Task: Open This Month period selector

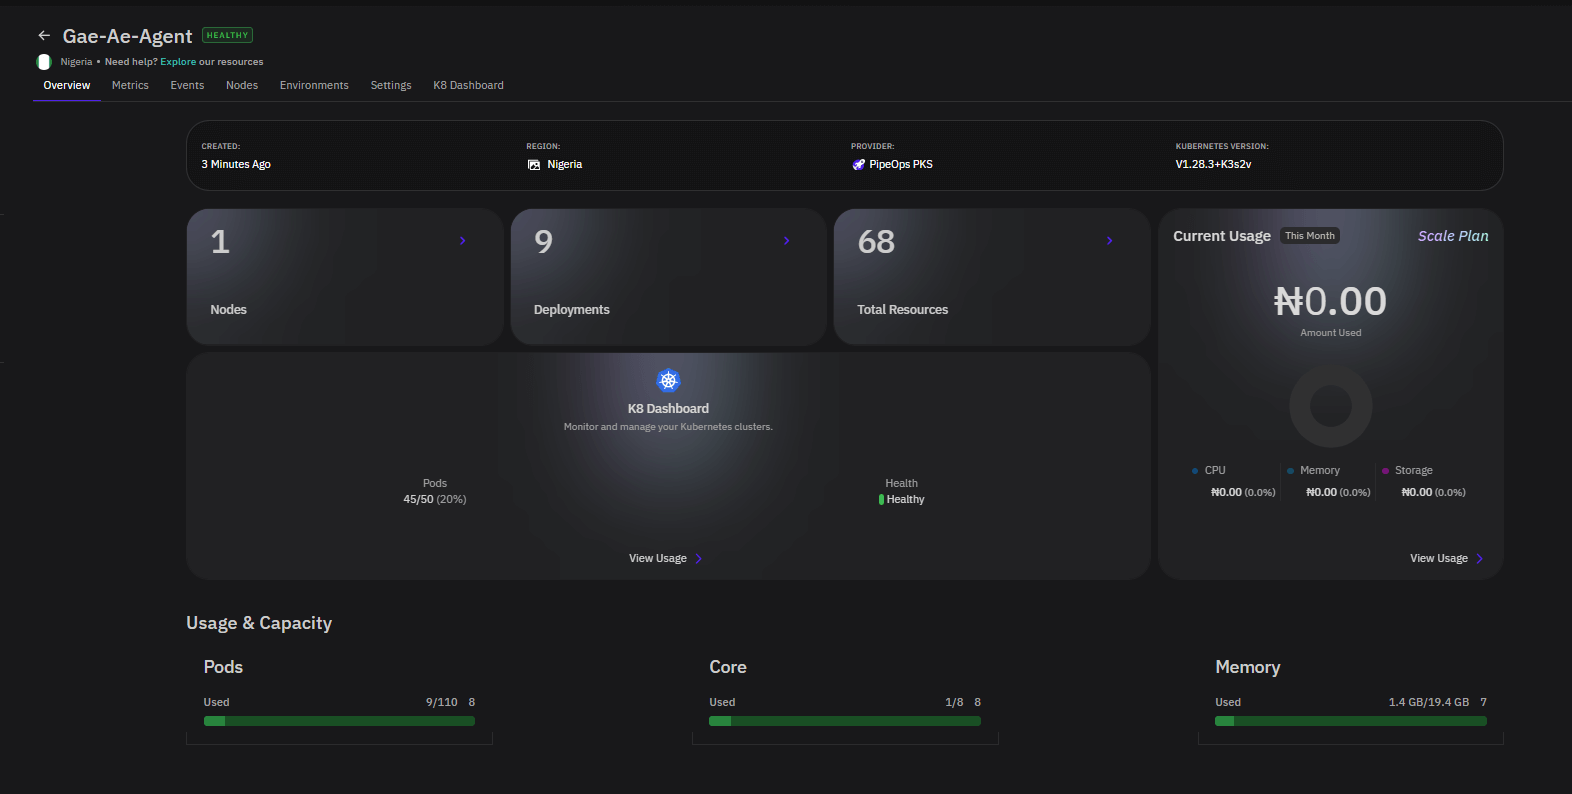Action: coord(1310,236)
